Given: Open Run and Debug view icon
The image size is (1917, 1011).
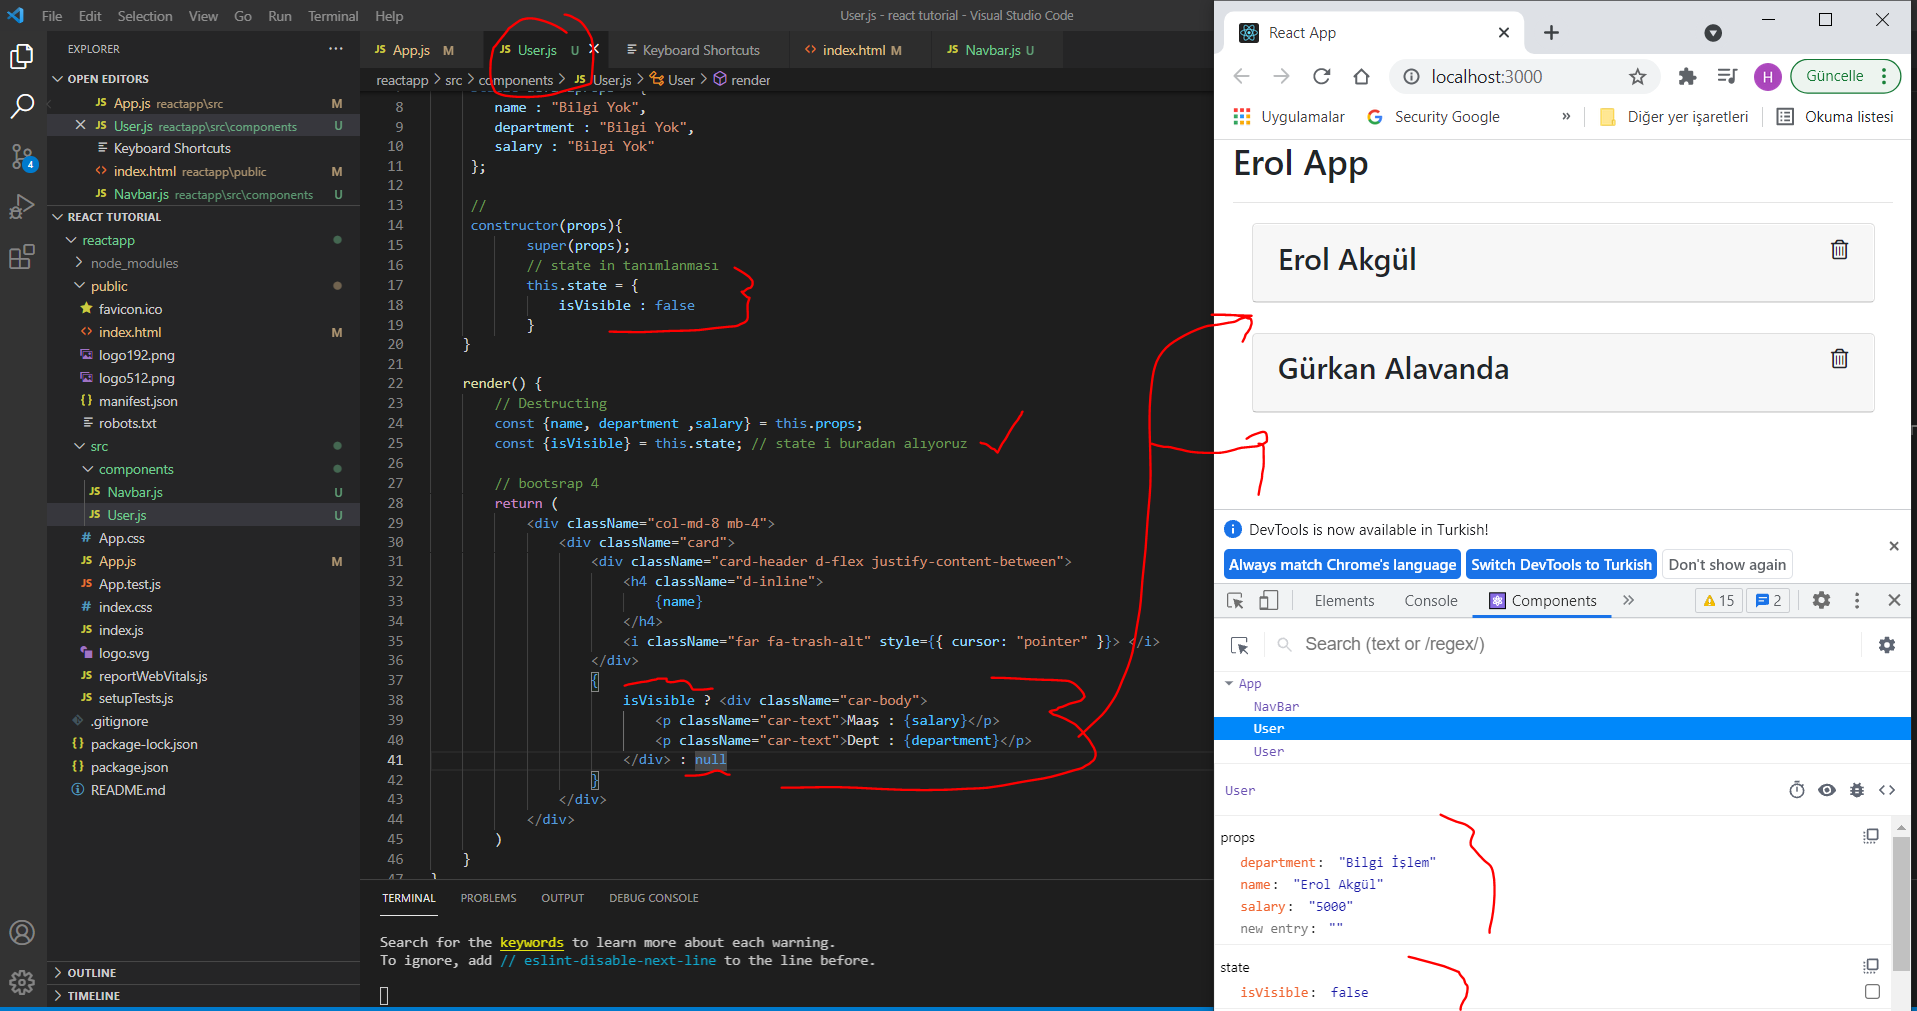Looking at the screenshot, I should pos(22,207).
